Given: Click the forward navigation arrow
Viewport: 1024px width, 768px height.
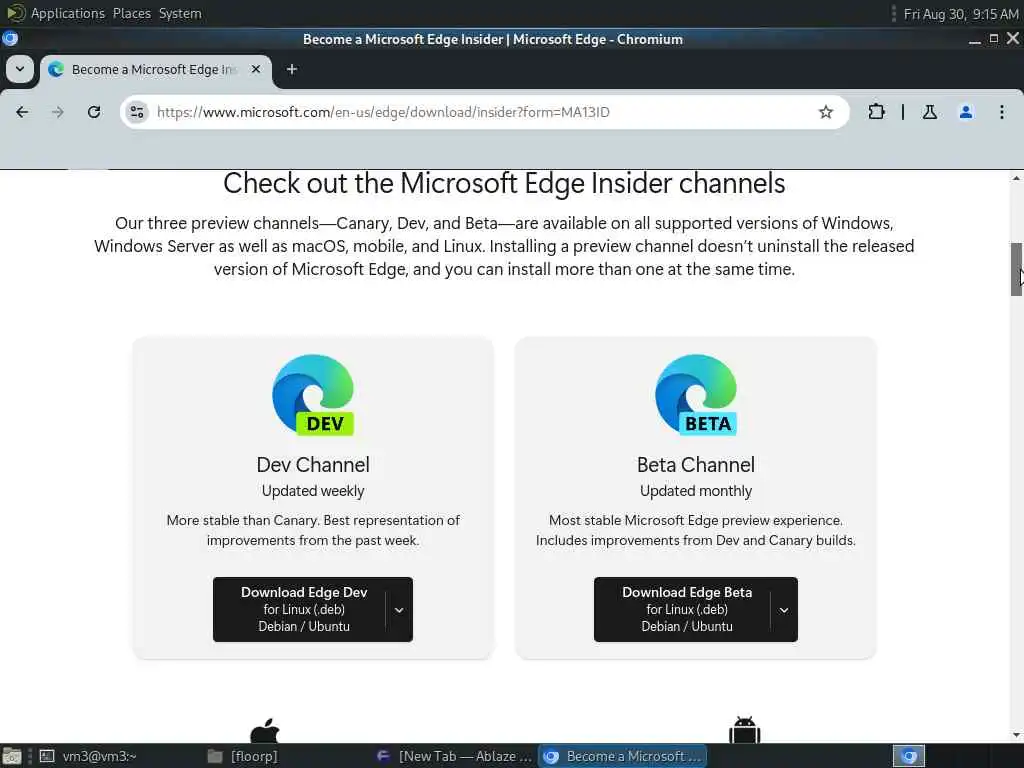Looking at the screenshot, I should [58, 112].
